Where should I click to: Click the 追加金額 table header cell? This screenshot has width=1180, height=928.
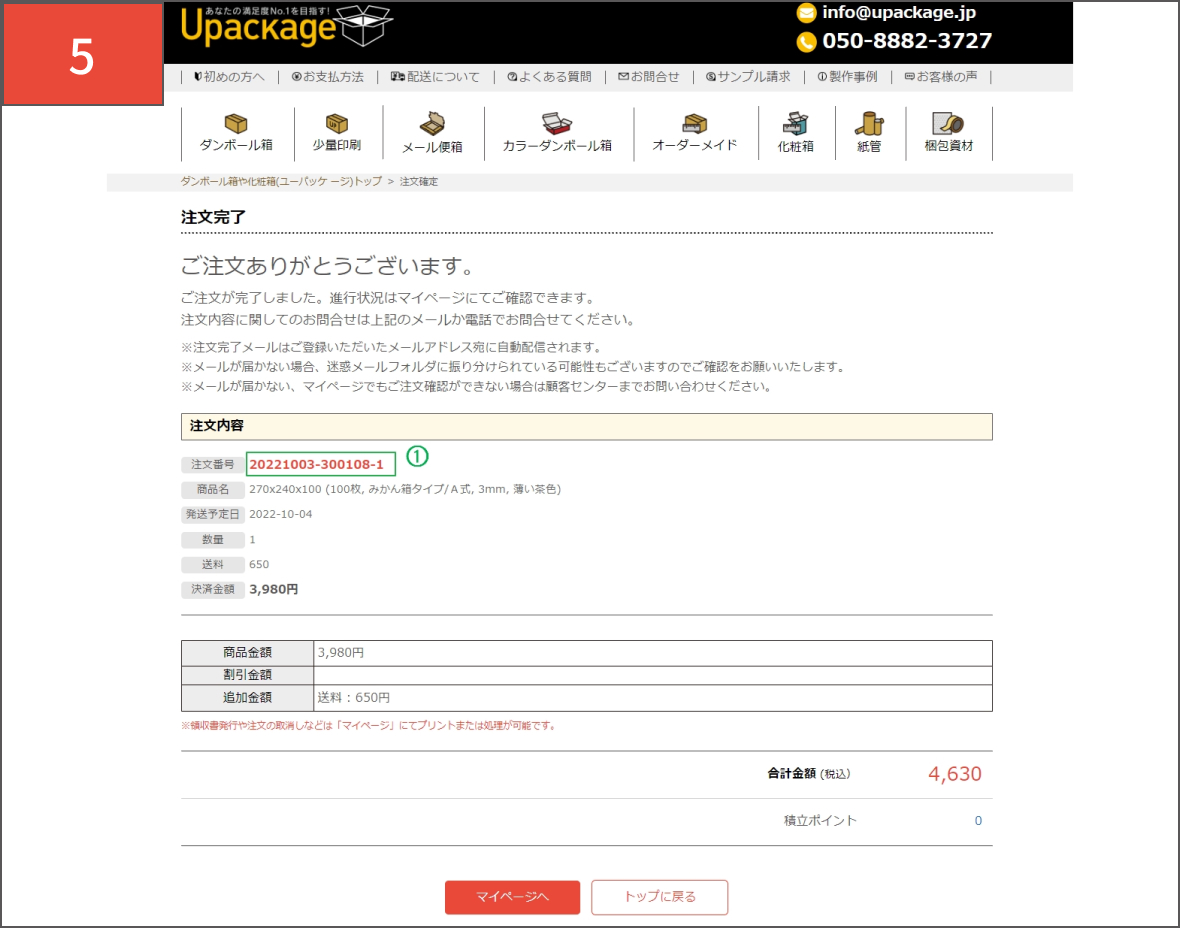(x=248, y=698)
